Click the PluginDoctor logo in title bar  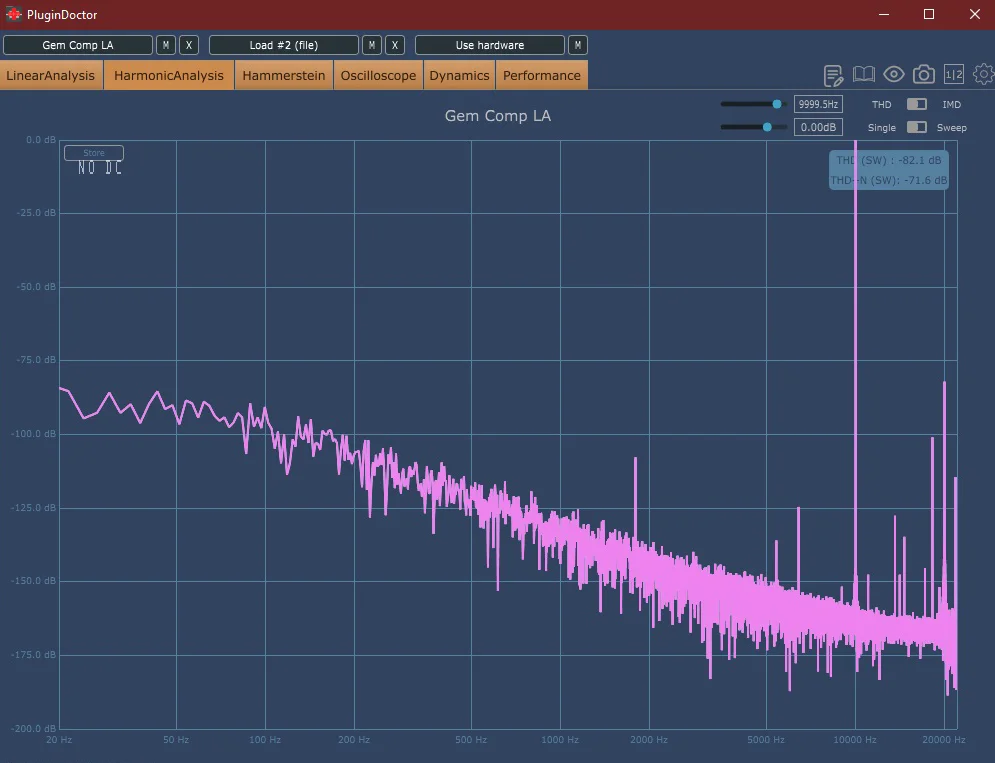coord(13,14)
